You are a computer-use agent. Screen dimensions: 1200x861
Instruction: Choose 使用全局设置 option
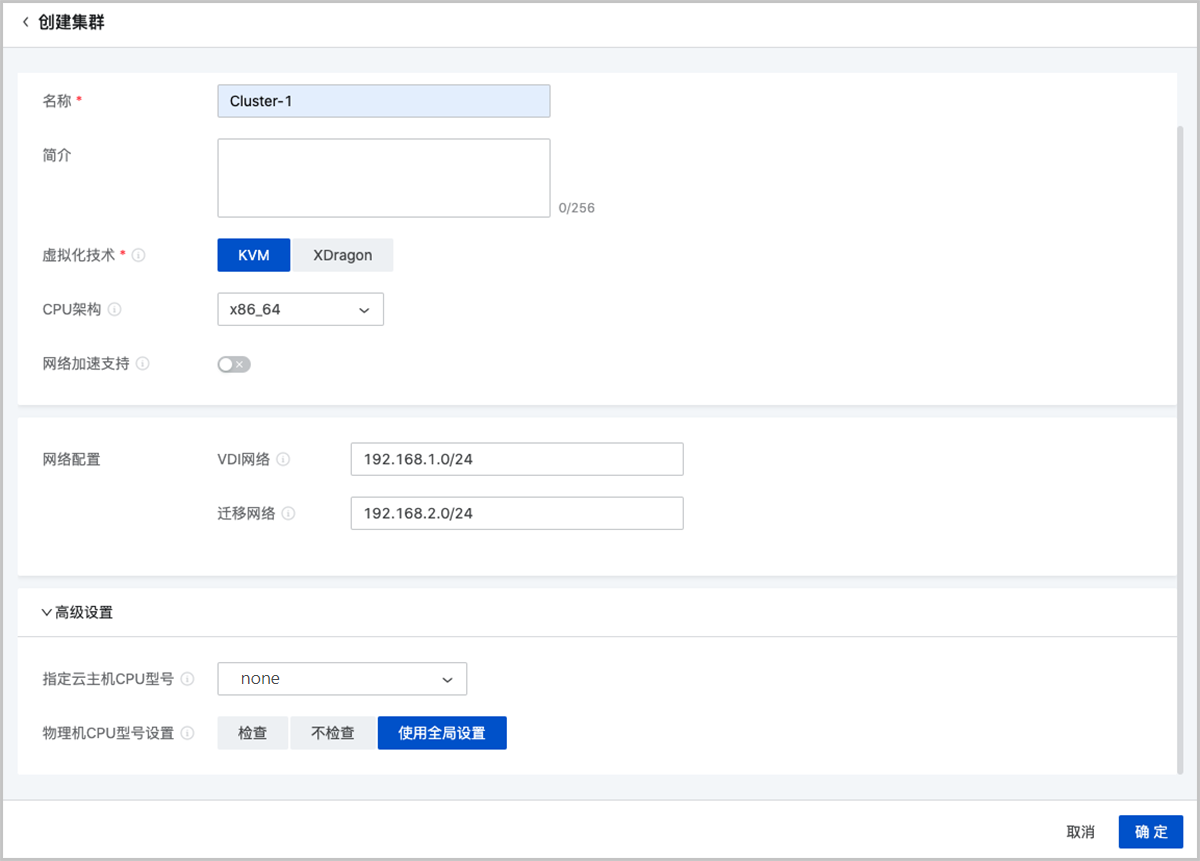442,733
